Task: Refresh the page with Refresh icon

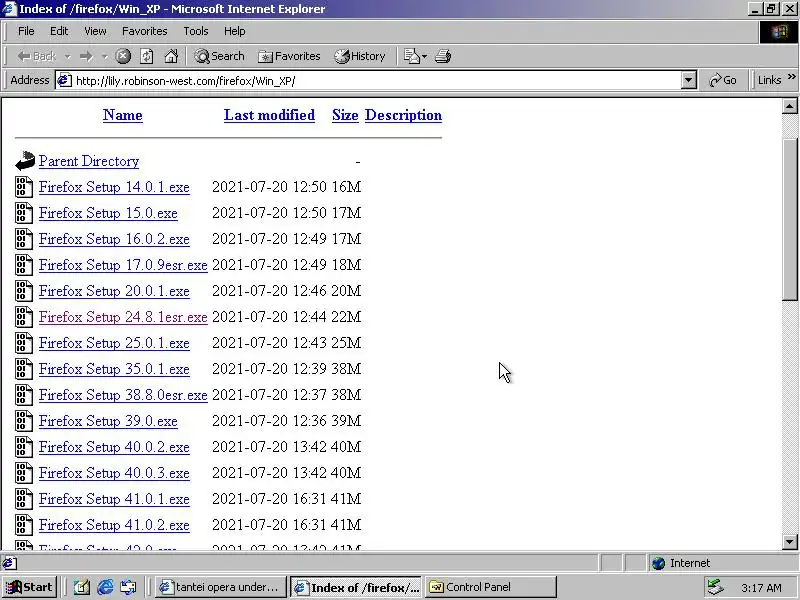Action: click(147, 56)
